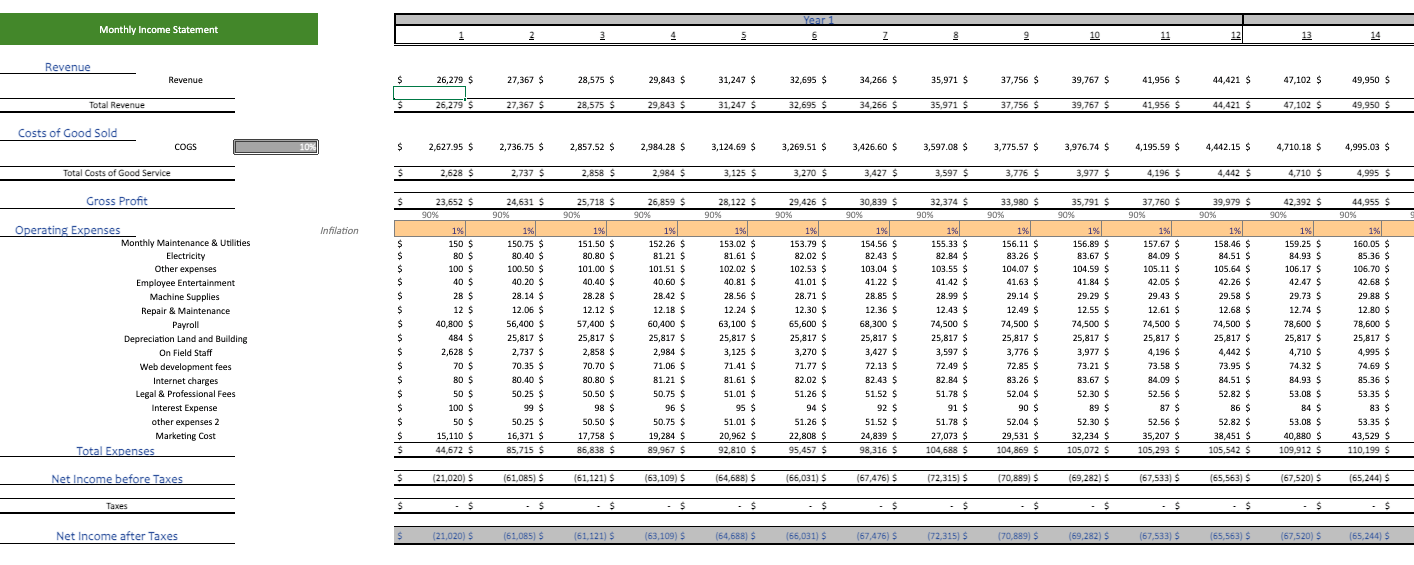The width and height of the screenshot is (1414, 565).
Task: Select the Internet charges label
Action: point(186,381)
